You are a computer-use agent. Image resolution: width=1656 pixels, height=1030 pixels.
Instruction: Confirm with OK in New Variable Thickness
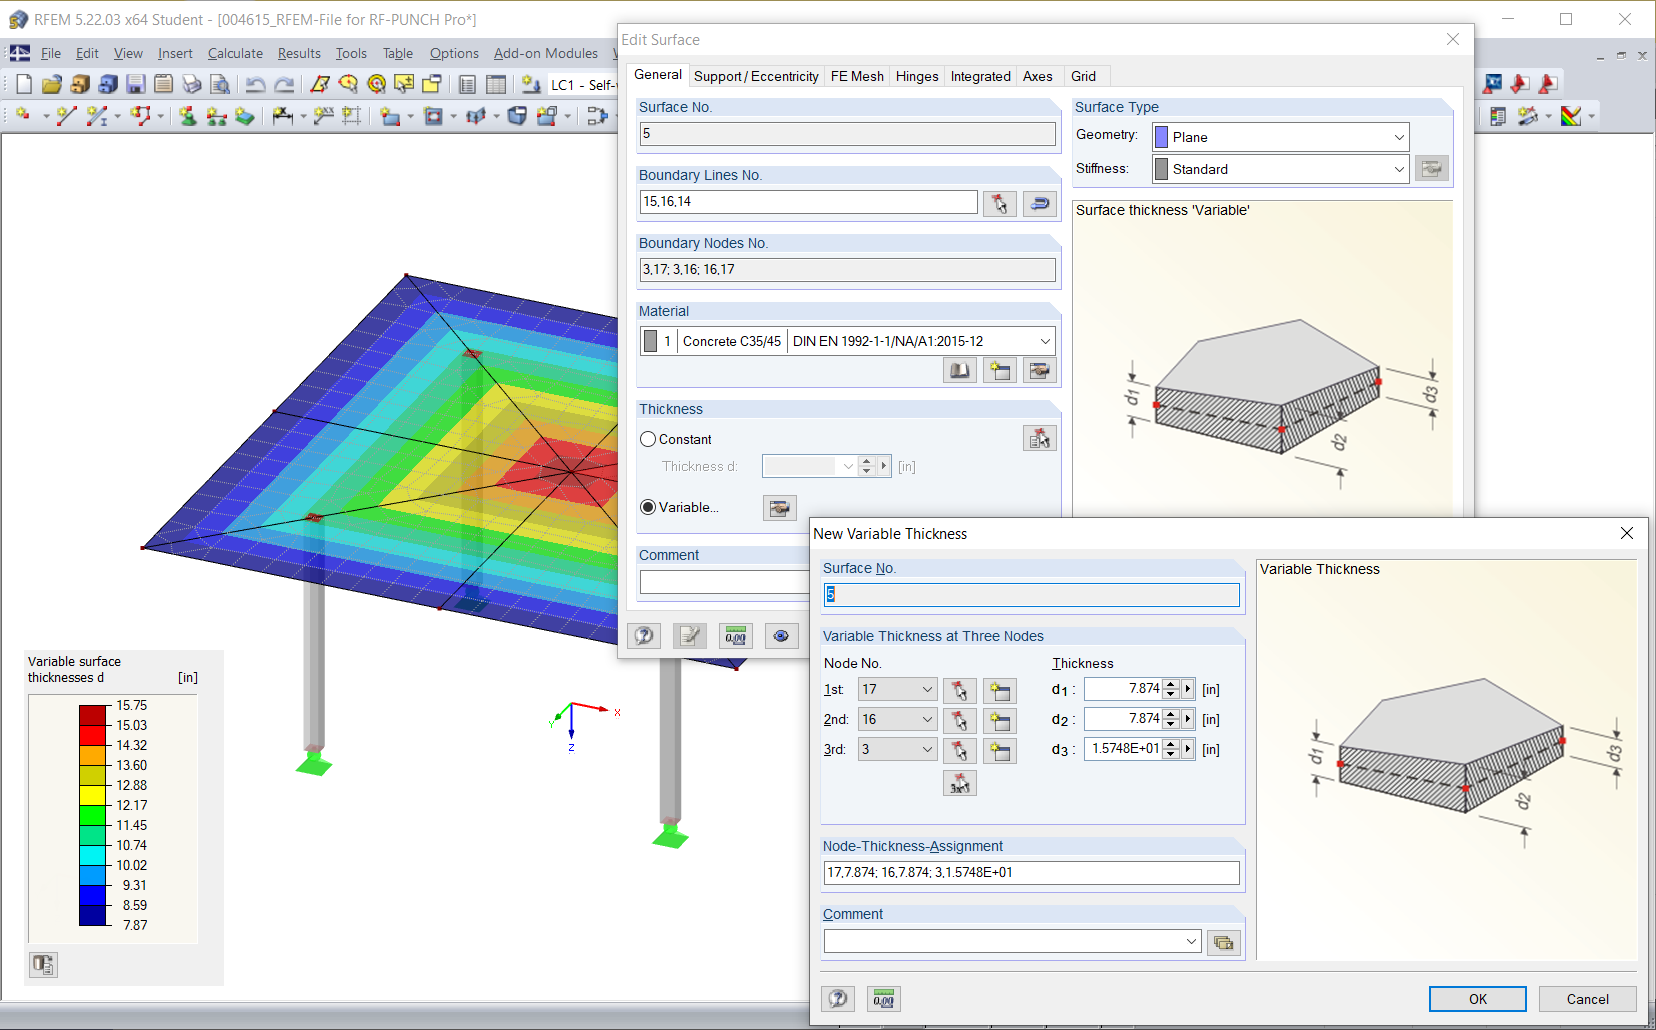pyautogui.click(x=1477, y=998)
